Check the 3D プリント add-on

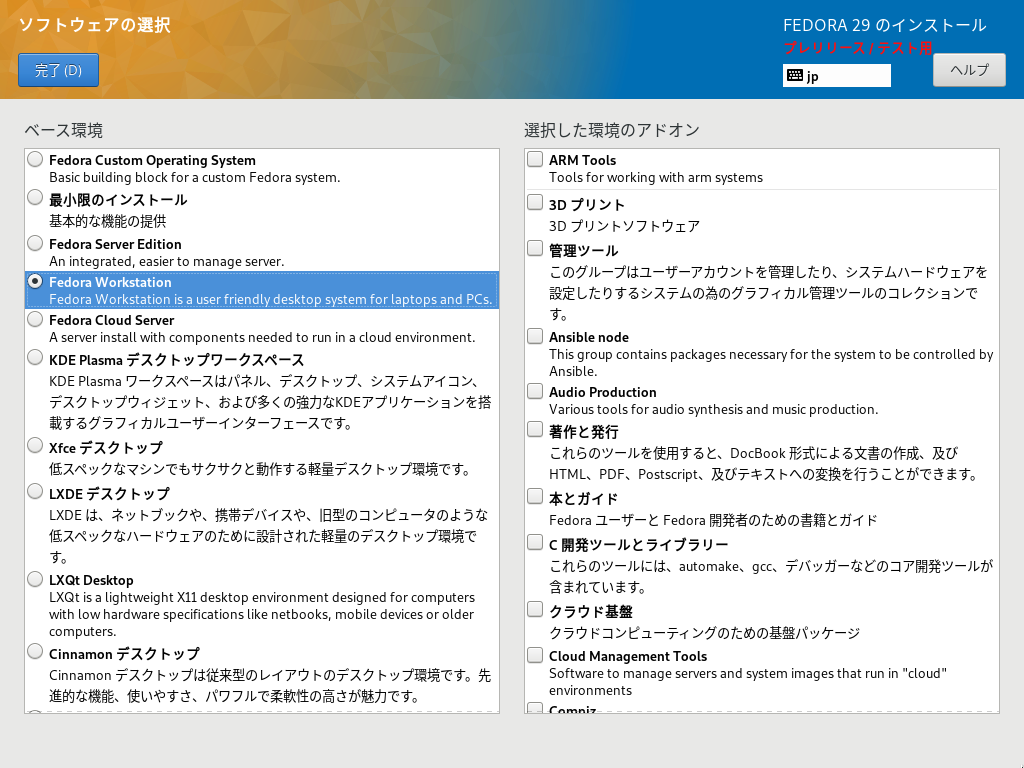pos(535,202)
